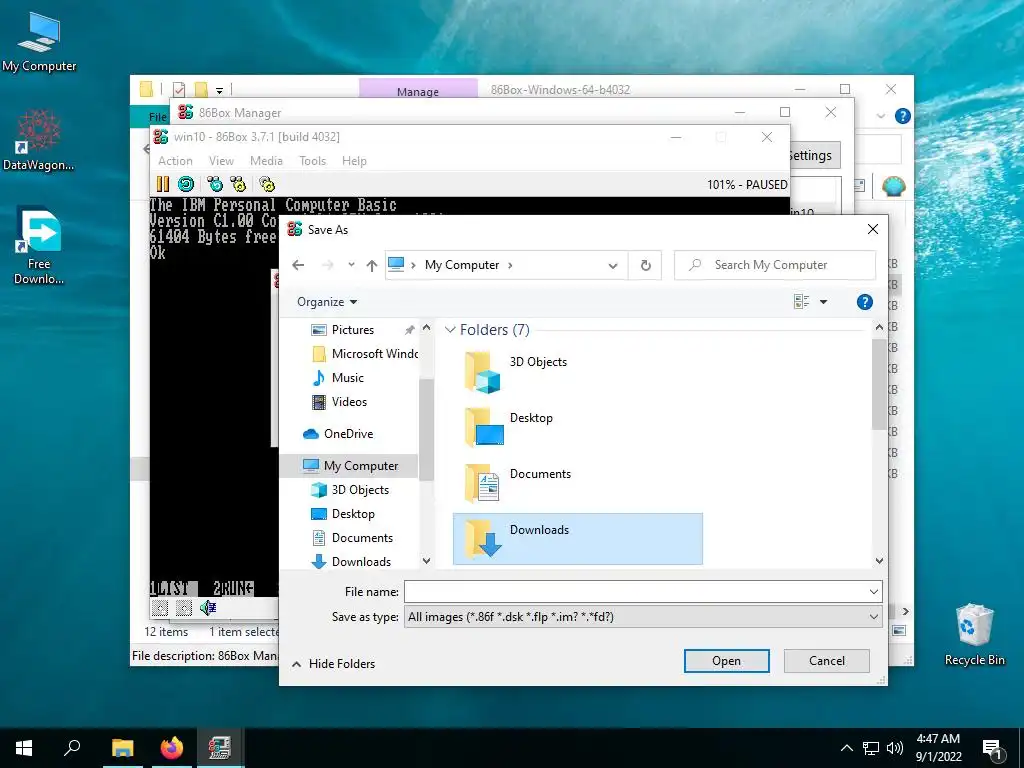Go back in the Save As dialog
The image size is (1024, 768).
(298, 265)
